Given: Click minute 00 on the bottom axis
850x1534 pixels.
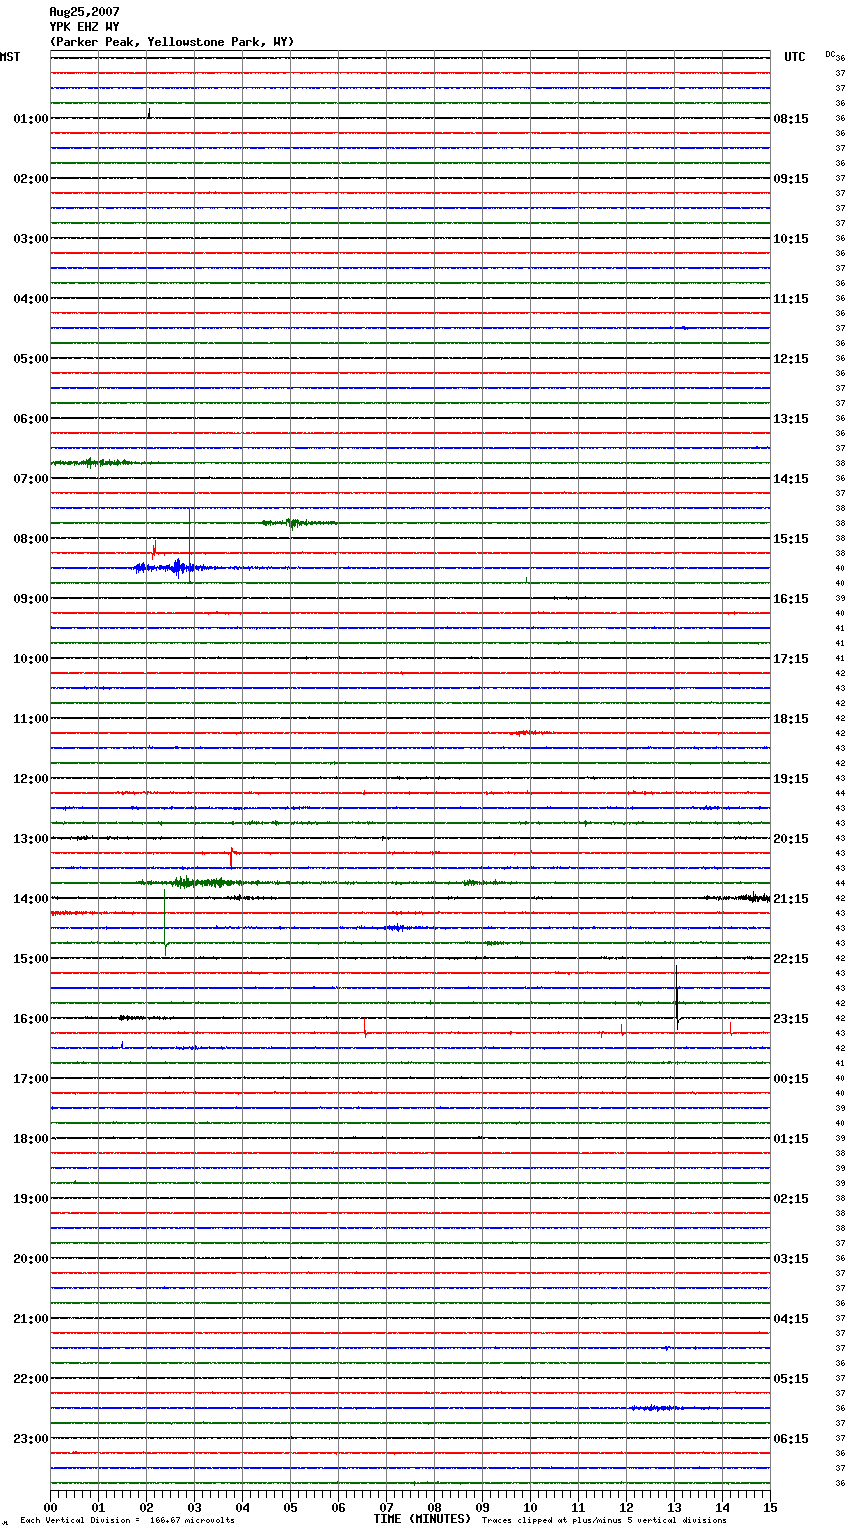Looking at the screenshot, I should (50, 1507).
